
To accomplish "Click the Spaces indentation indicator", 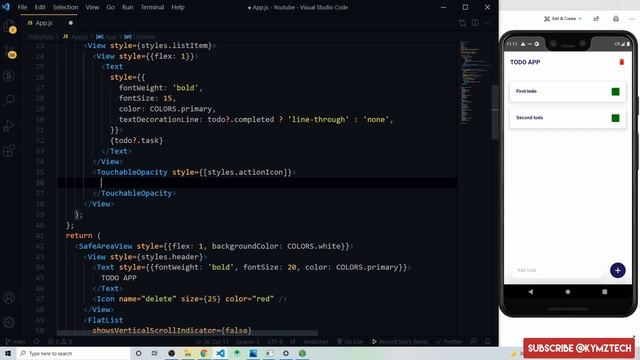I will click(248, 341).
